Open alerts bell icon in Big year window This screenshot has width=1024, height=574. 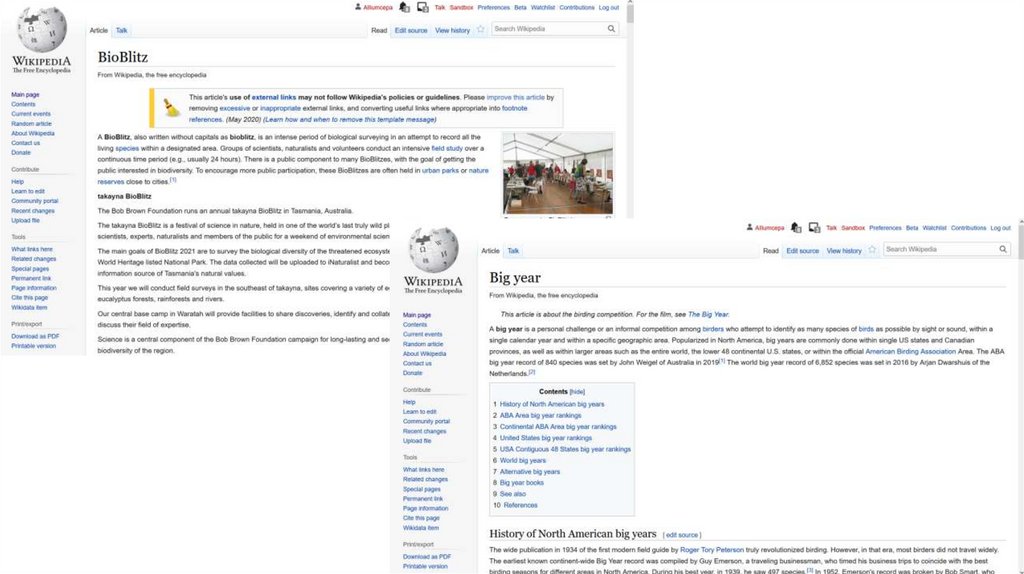click(x=795, y=227)
